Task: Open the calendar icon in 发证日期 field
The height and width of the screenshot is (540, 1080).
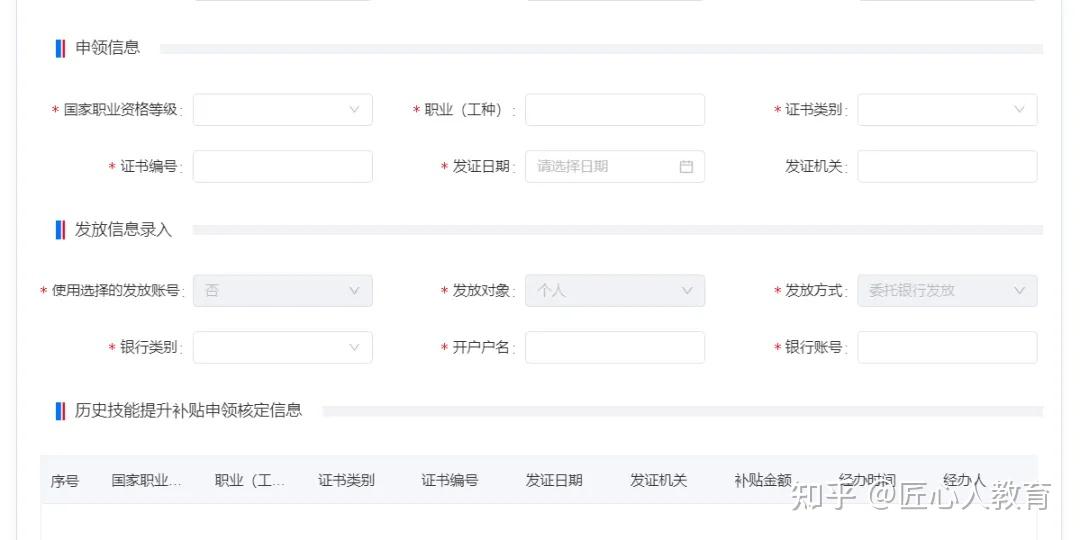Action: coord(686,167)
